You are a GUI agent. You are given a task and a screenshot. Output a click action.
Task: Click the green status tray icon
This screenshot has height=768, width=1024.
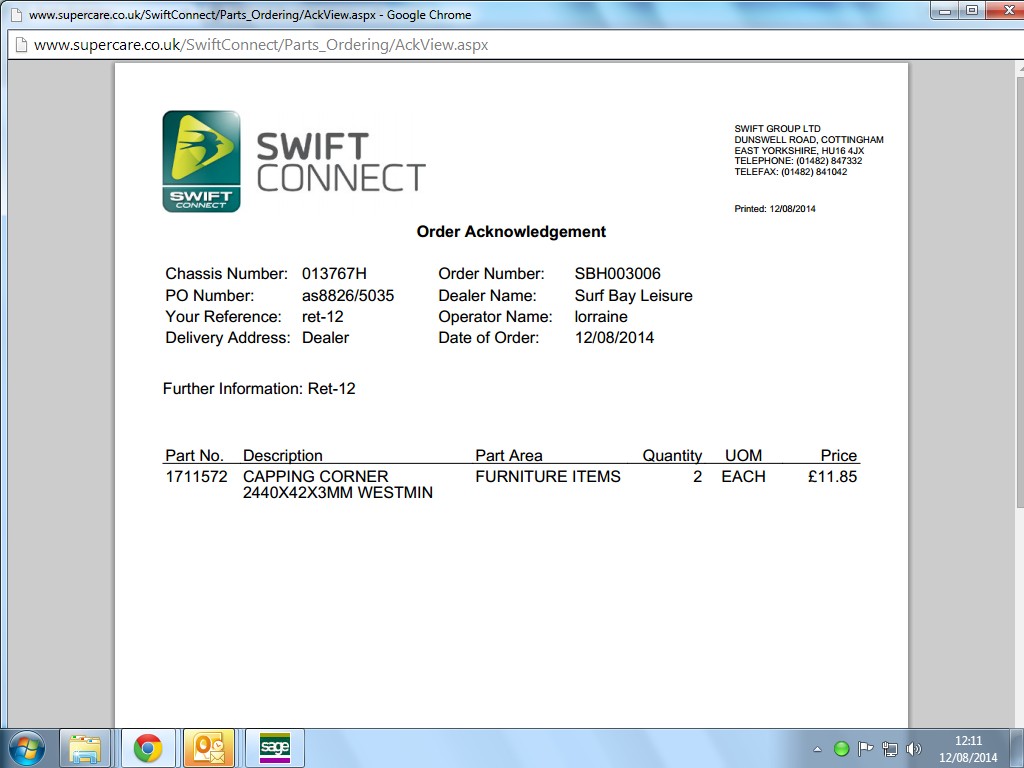tap(841, 749)
